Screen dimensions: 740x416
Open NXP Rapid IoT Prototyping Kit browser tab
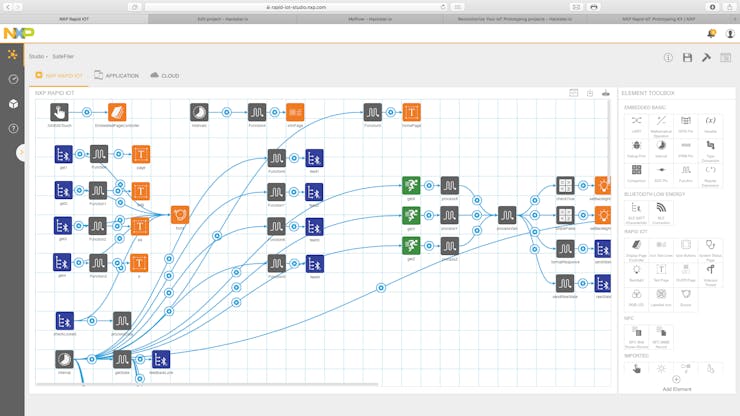pos(658,19)
